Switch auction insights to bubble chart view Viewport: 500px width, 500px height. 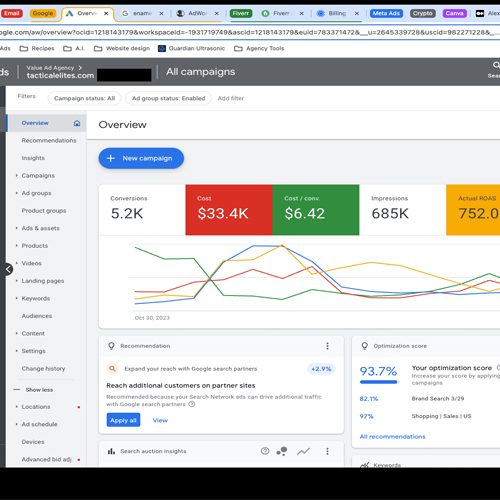282,451
